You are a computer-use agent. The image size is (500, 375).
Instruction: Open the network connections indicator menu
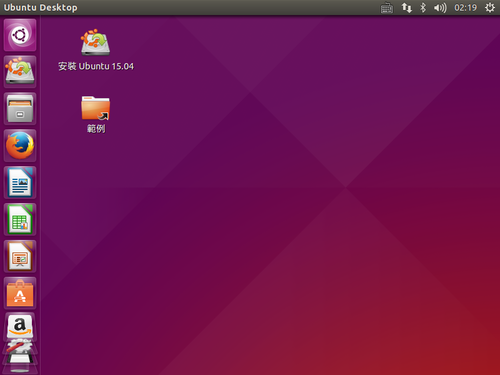pos(406,8)
